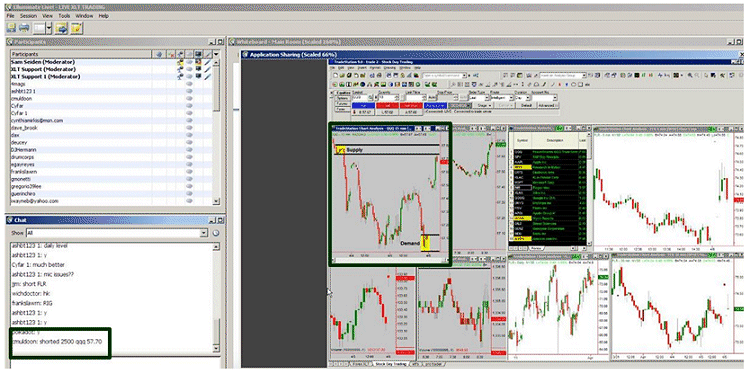Click the print icon in main toolbar
The width and height of the screenshot is (750, 374).
(x=24, y=28)
